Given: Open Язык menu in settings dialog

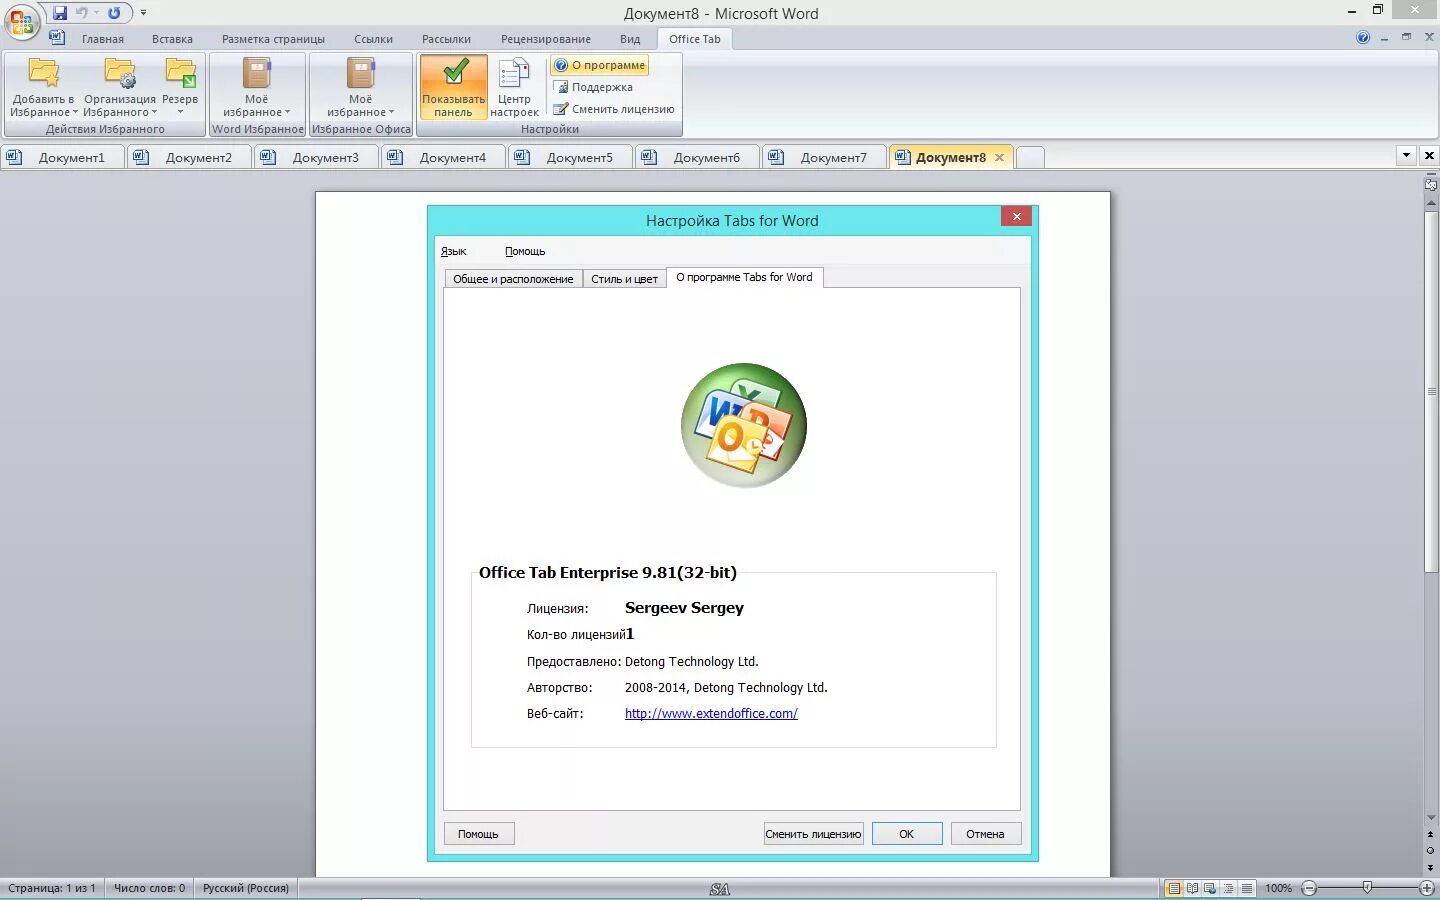Looking at the screenshot, I should point(454,251).
